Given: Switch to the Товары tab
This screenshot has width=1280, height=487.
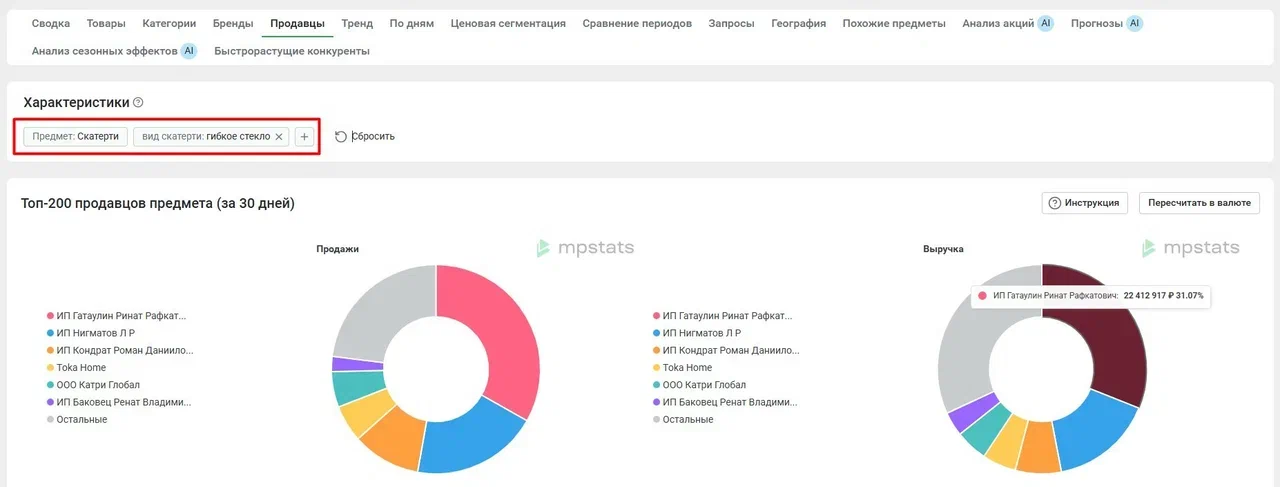Looking at the screenshot, I should (x=106, y=23).
